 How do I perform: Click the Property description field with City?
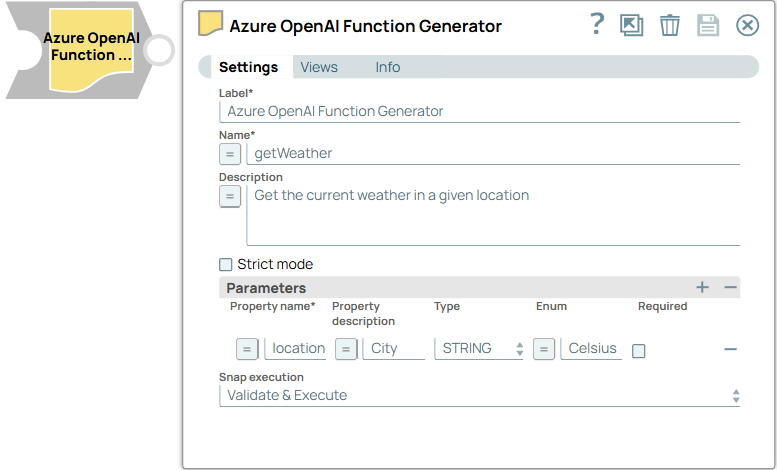coord(393,349)
